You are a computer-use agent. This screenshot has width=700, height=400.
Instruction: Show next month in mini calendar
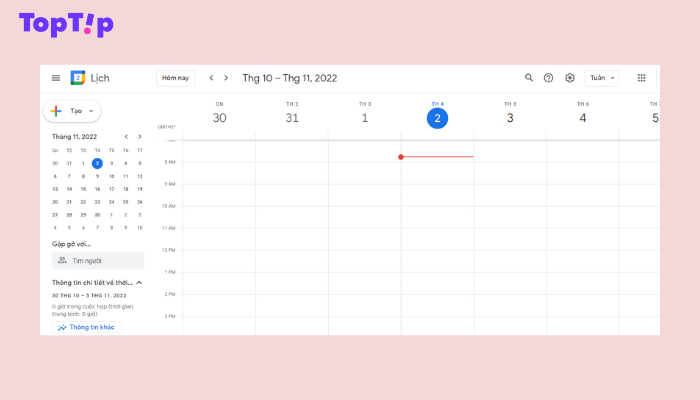point(141,136)
